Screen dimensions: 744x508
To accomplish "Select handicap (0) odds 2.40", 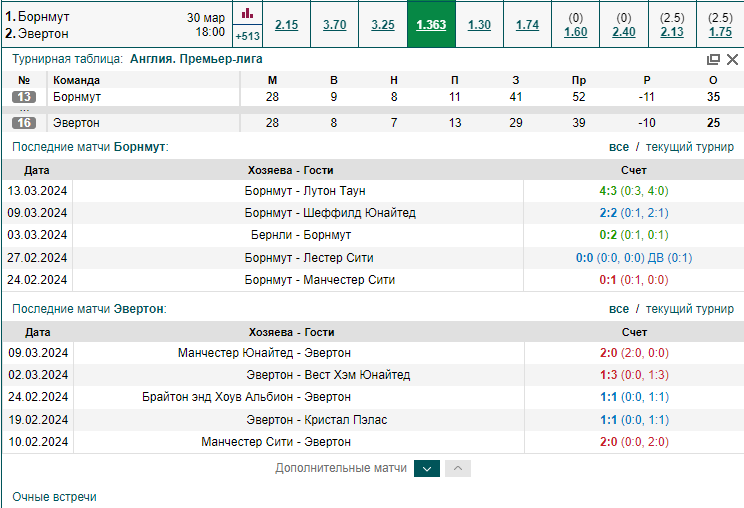I will pos(624,32).
